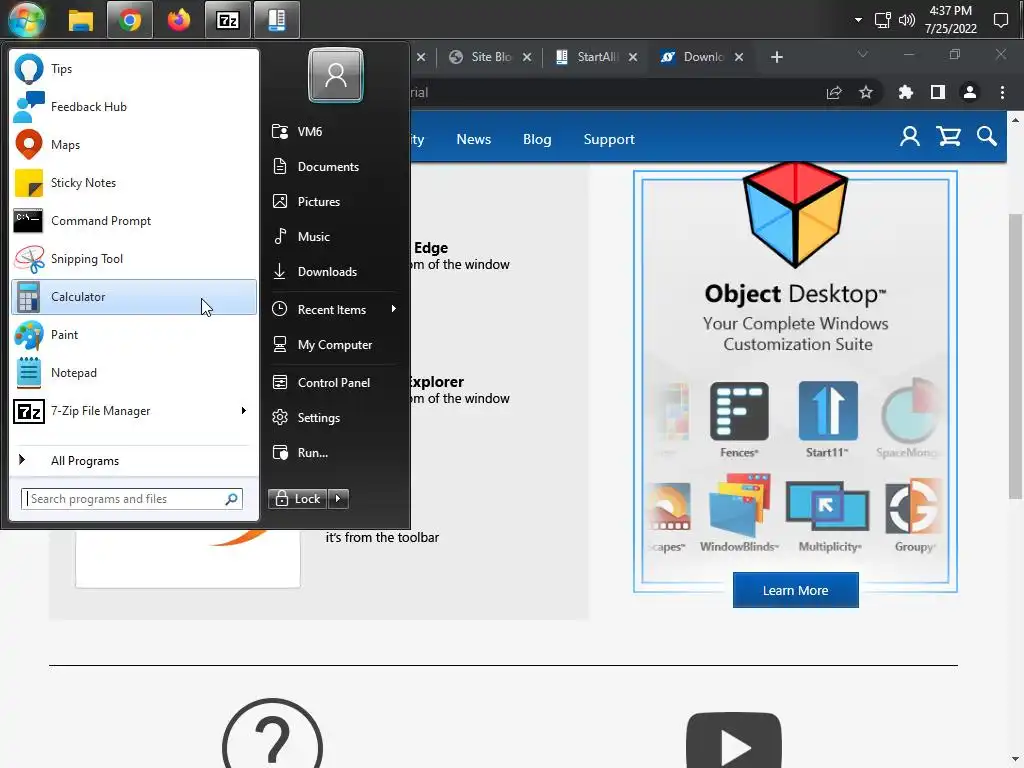Click the volume speaker tray icon
Screen dimensions: 1024x768
click(x=907, y=20)
